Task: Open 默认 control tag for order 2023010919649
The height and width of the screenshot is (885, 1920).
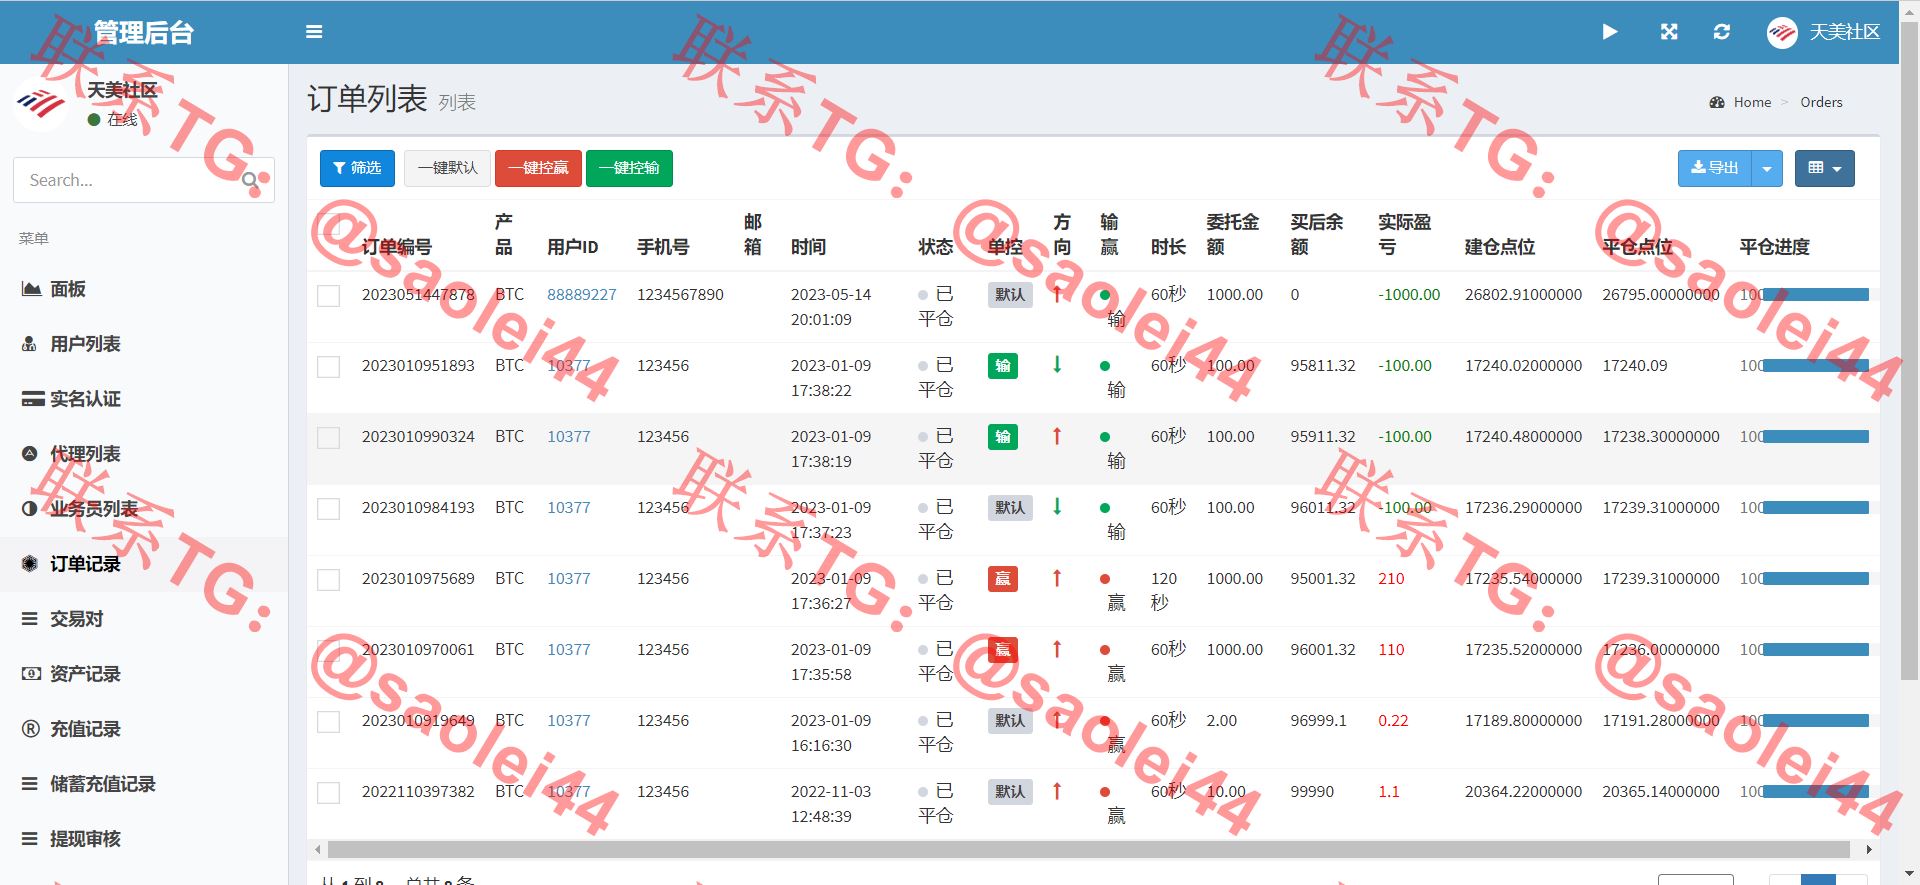Action: (1010, 721)
